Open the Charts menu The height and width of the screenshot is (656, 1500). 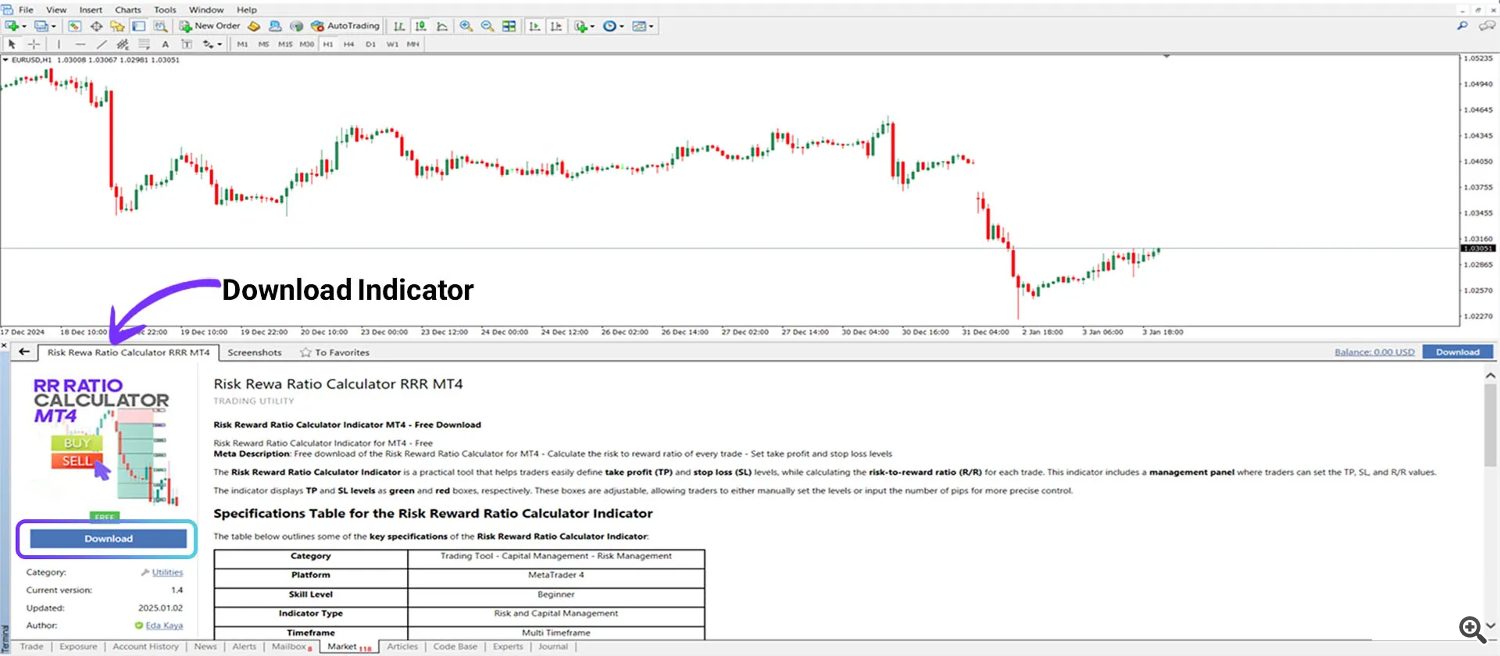(x=128, y=9)
